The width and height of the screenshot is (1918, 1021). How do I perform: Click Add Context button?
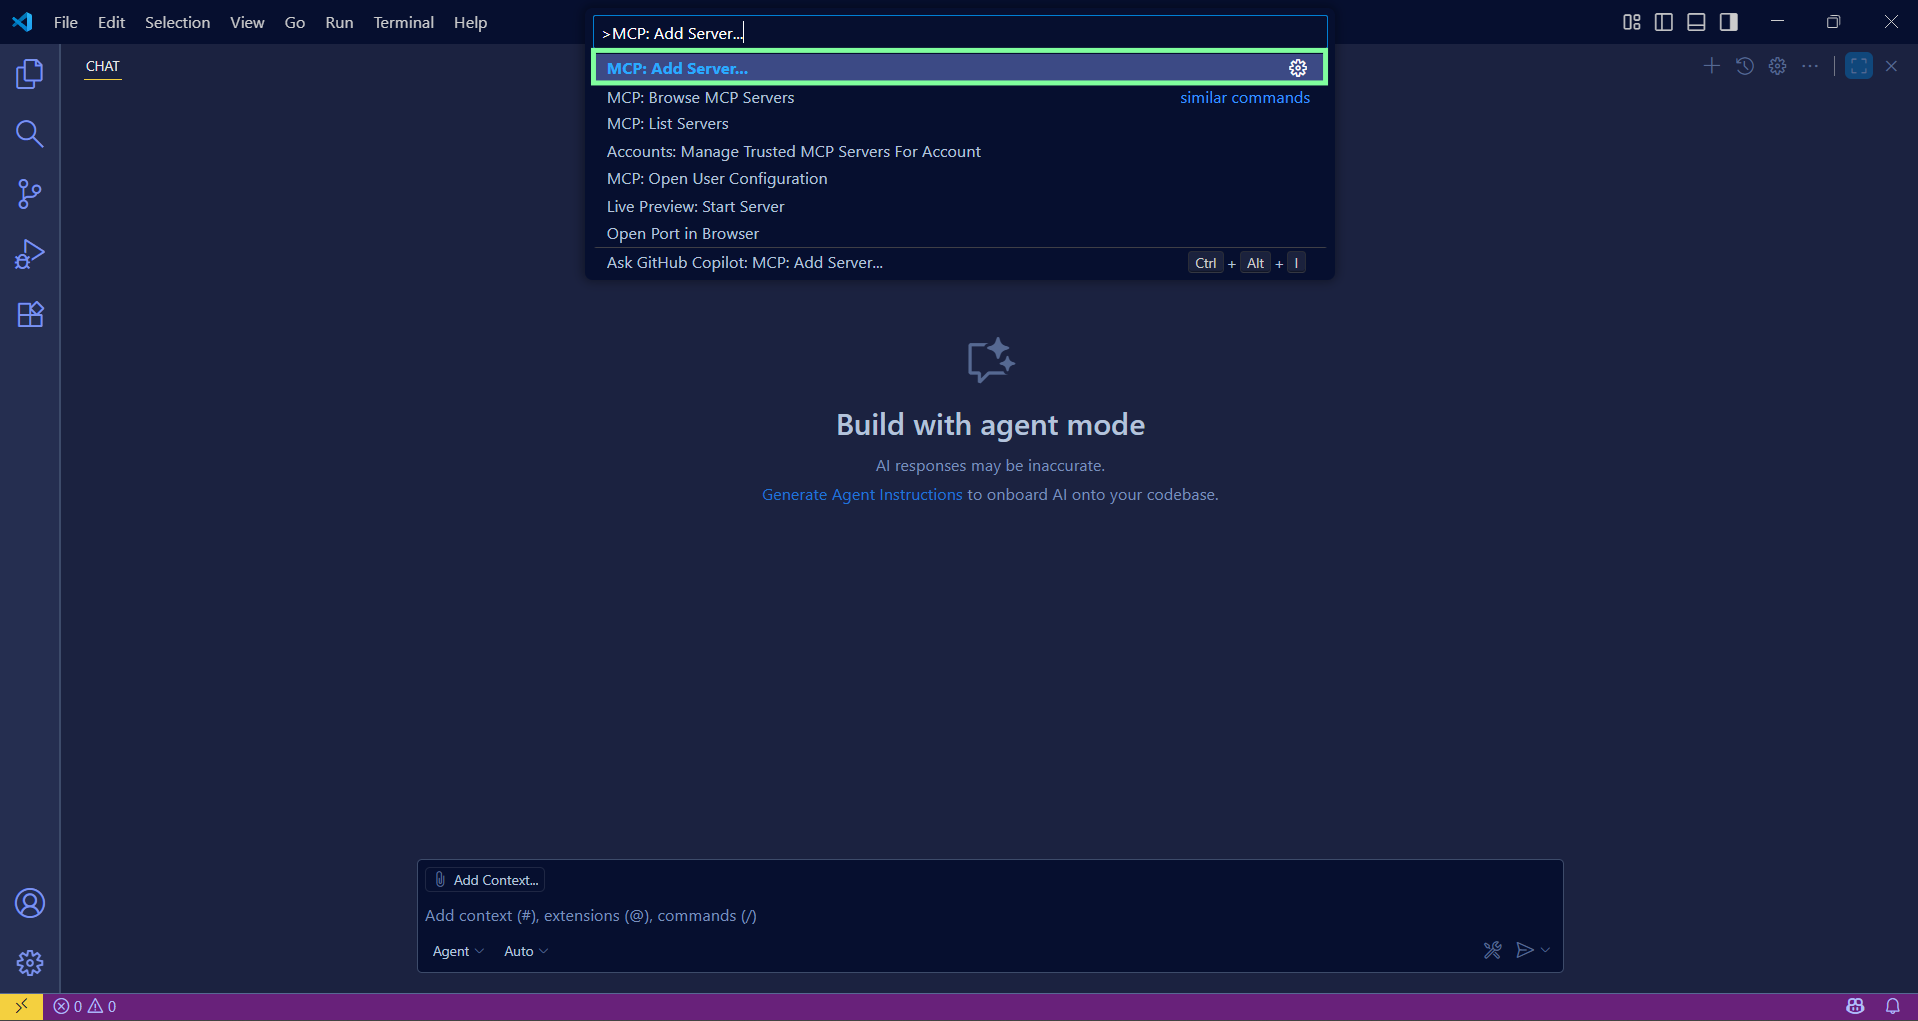(485, 880)
